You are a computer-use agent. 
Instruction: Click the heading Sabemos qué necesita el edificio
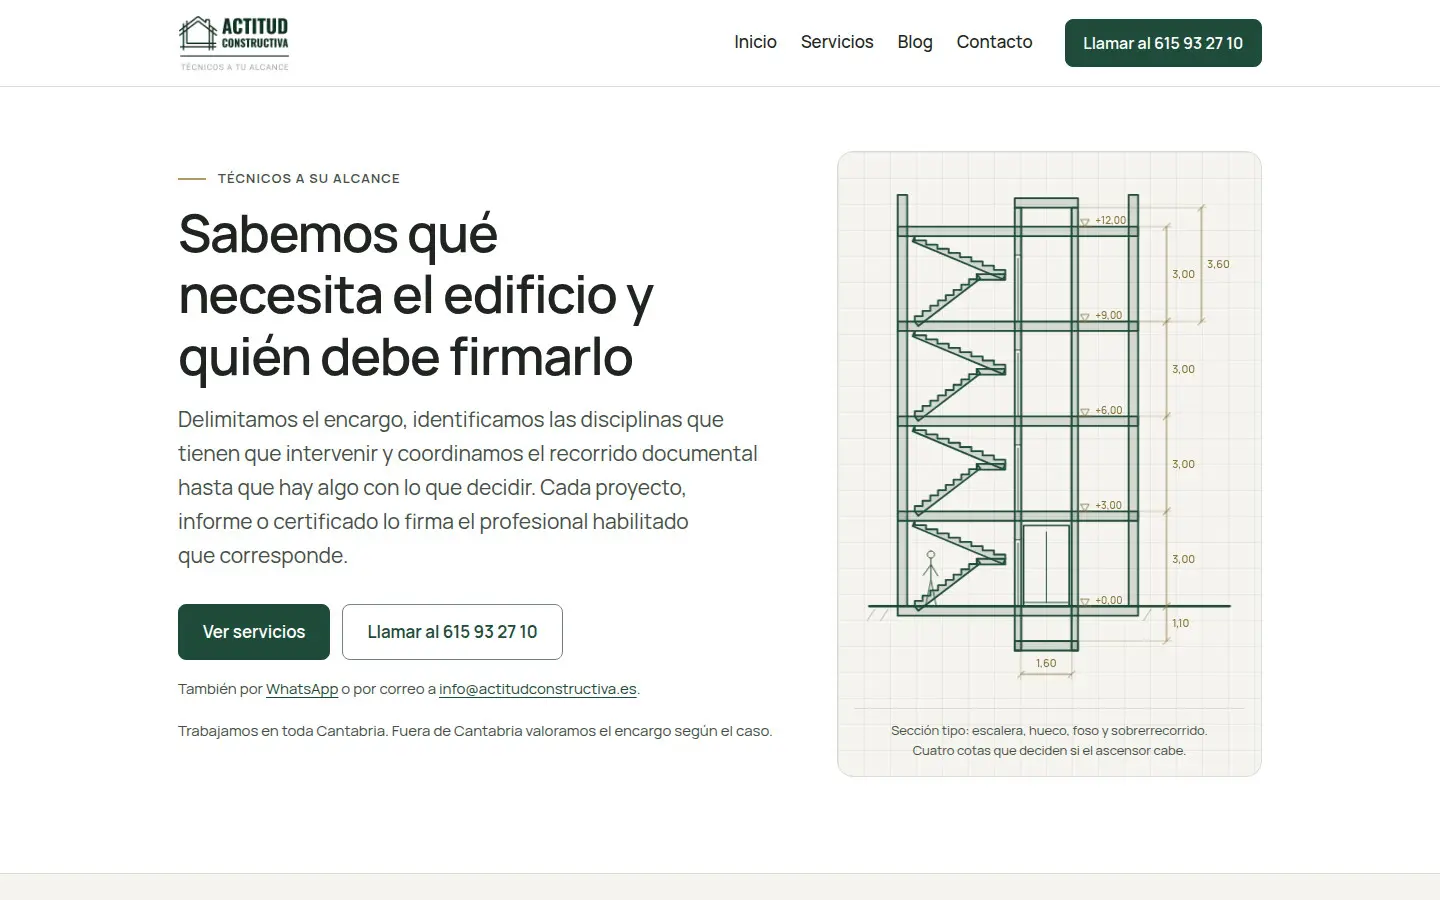(416, 295)
